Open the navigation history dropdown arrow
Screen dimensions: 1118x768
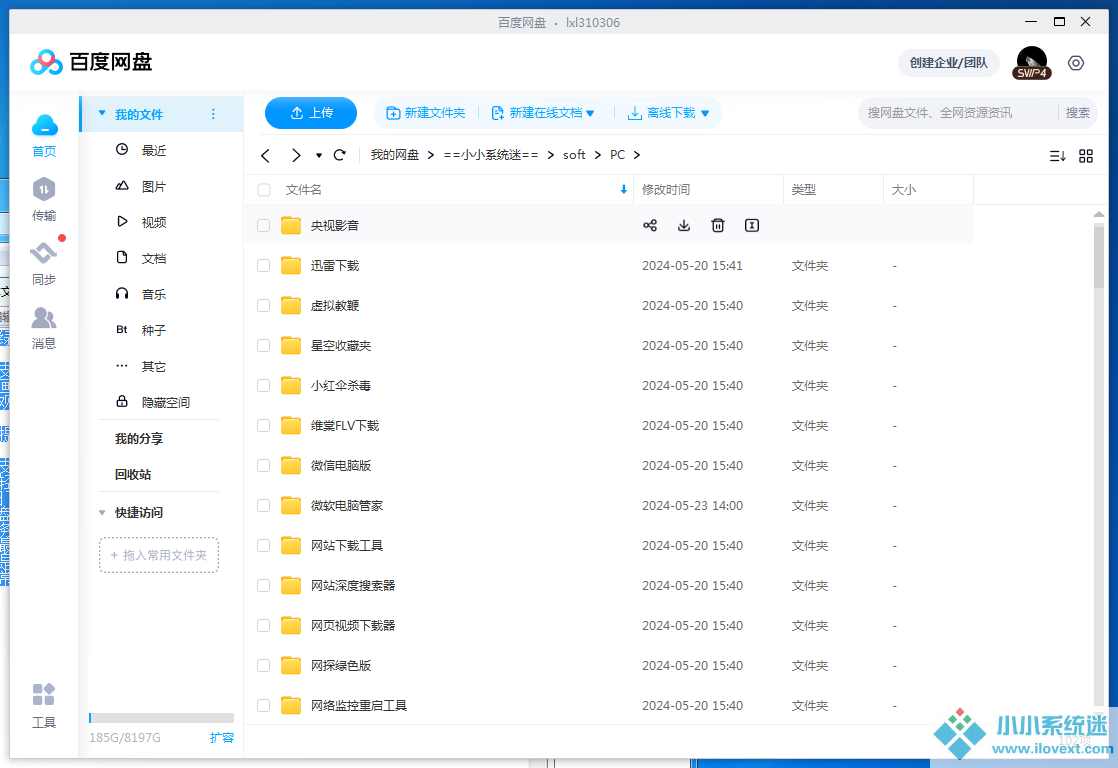319,155
